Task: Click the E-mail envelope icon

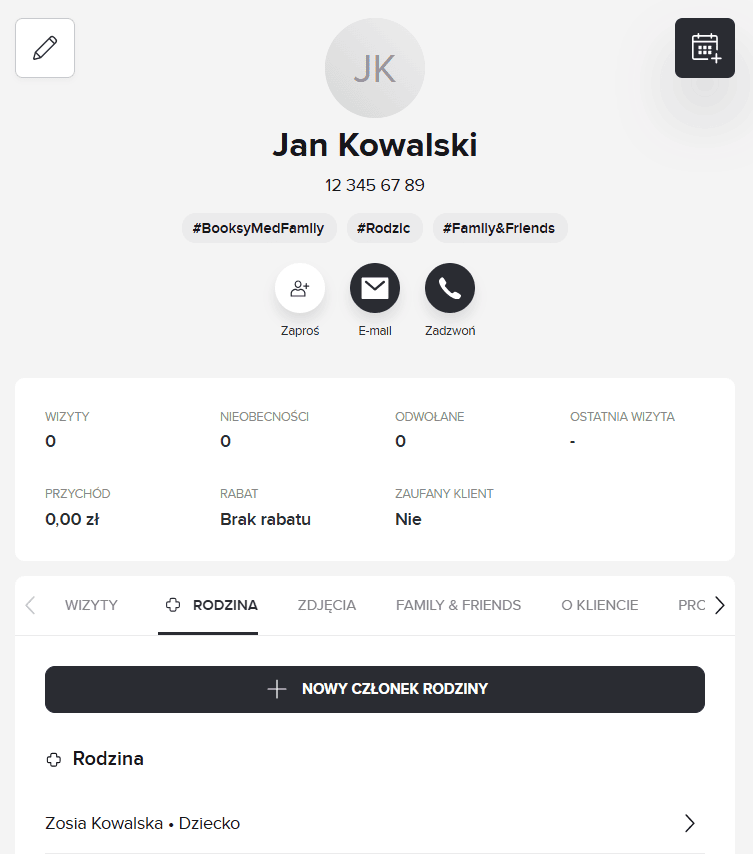Action: (x=374, y=287)
